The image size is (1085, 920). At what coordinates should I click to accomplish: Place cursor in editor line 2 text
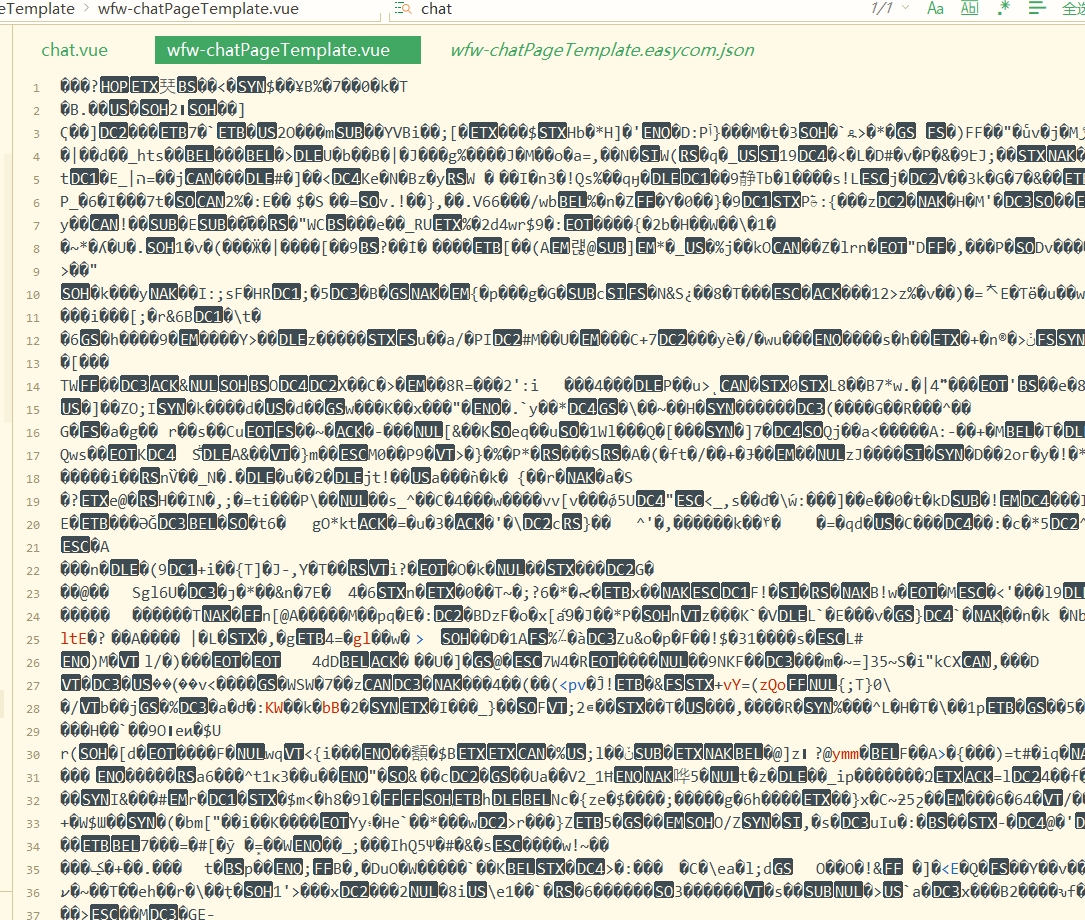pos(153,109)
